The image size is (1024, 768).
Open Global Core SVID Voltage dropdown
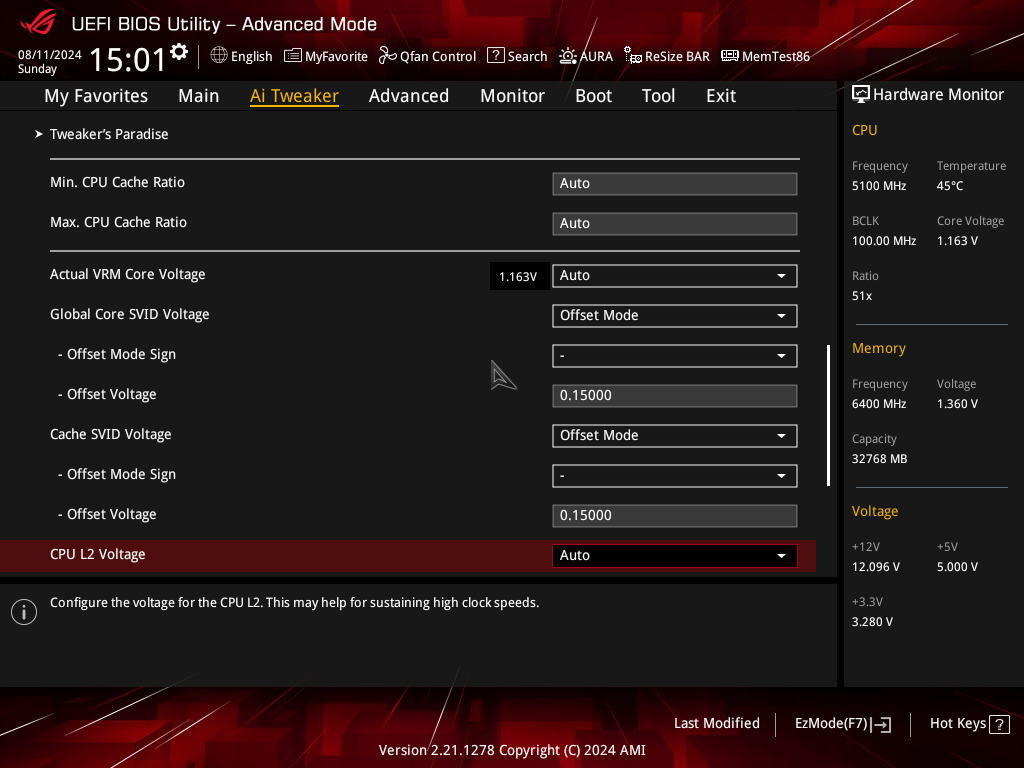pyautogui.click(x=674, y=315)
